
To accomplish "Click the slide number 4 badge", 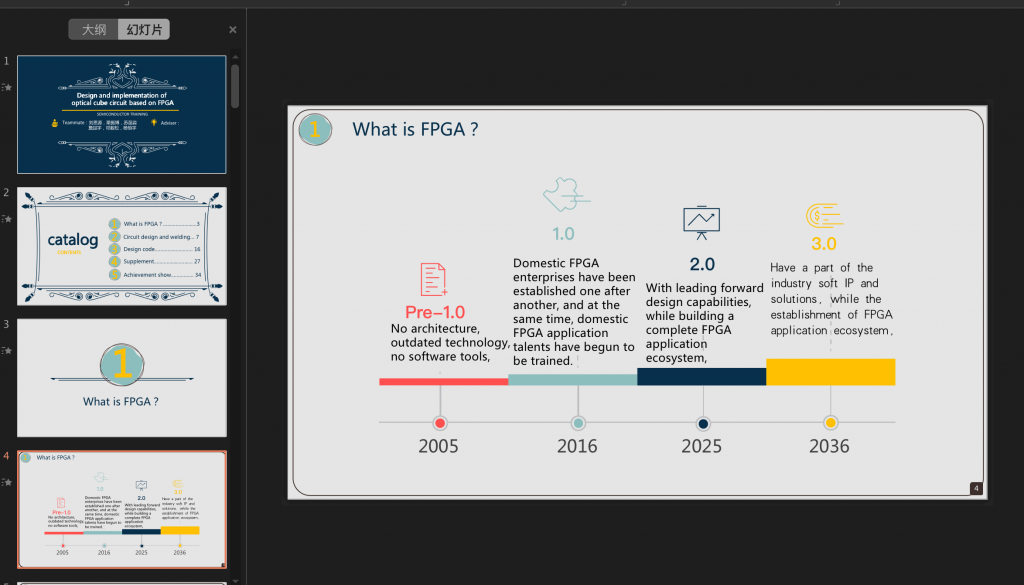I will [976, 488].
